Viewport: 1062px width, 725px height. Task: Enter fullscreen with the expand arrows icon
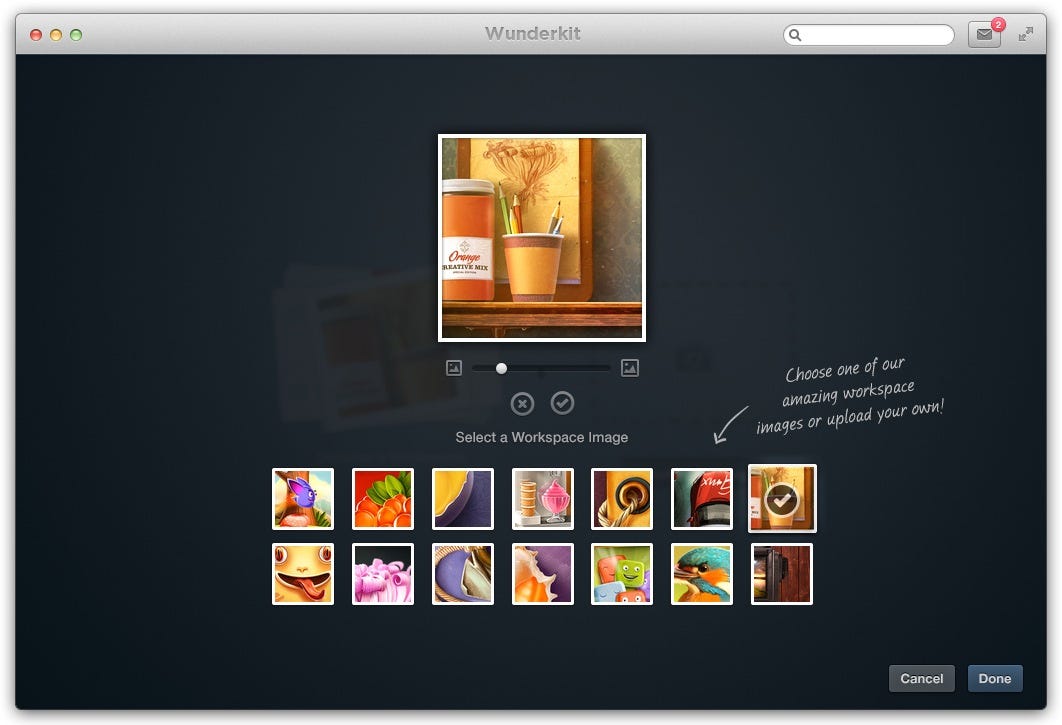point(1026,34)
